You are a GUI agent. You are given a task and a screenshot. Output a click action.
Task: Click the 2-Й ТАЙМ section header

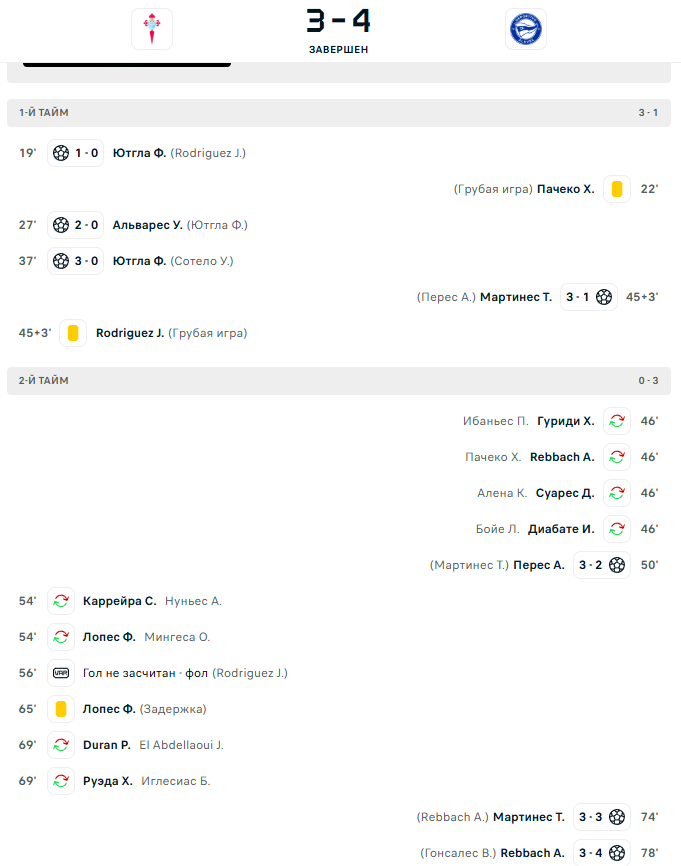(339, 381)
